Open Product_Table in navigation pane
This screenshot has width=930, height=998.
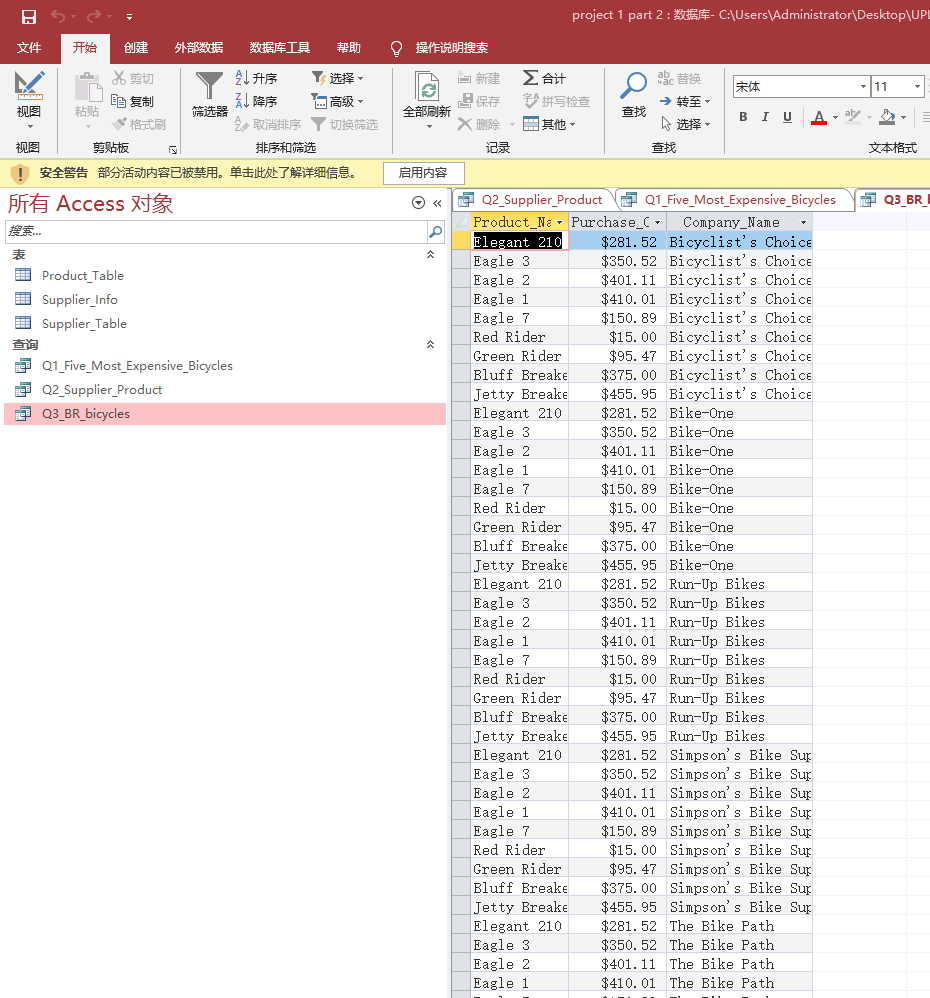(x=83, y=276)
